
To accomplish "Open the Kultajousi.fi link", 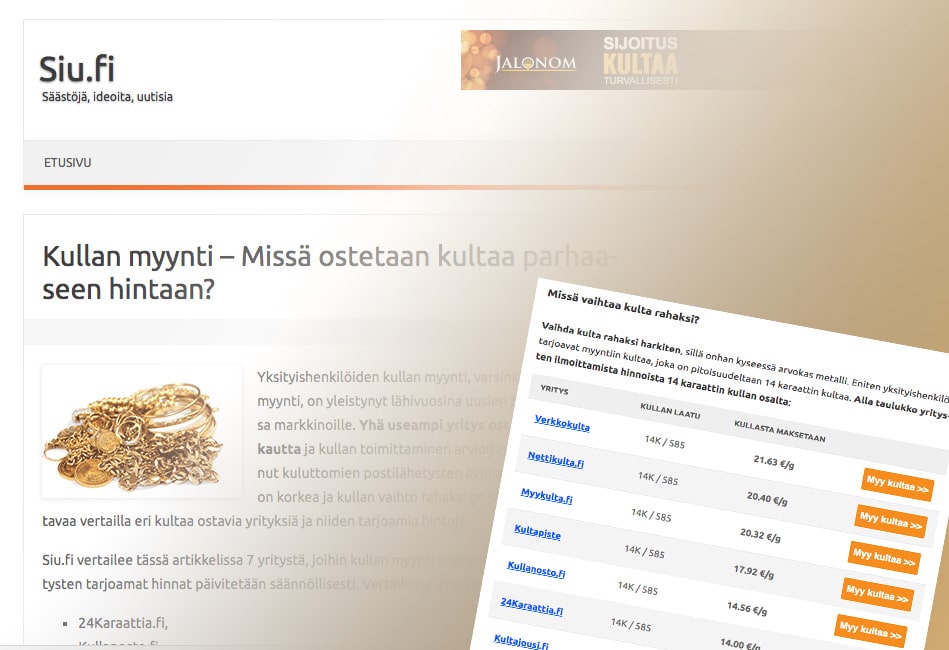I will pyautogui.click(x=521, y=642).
